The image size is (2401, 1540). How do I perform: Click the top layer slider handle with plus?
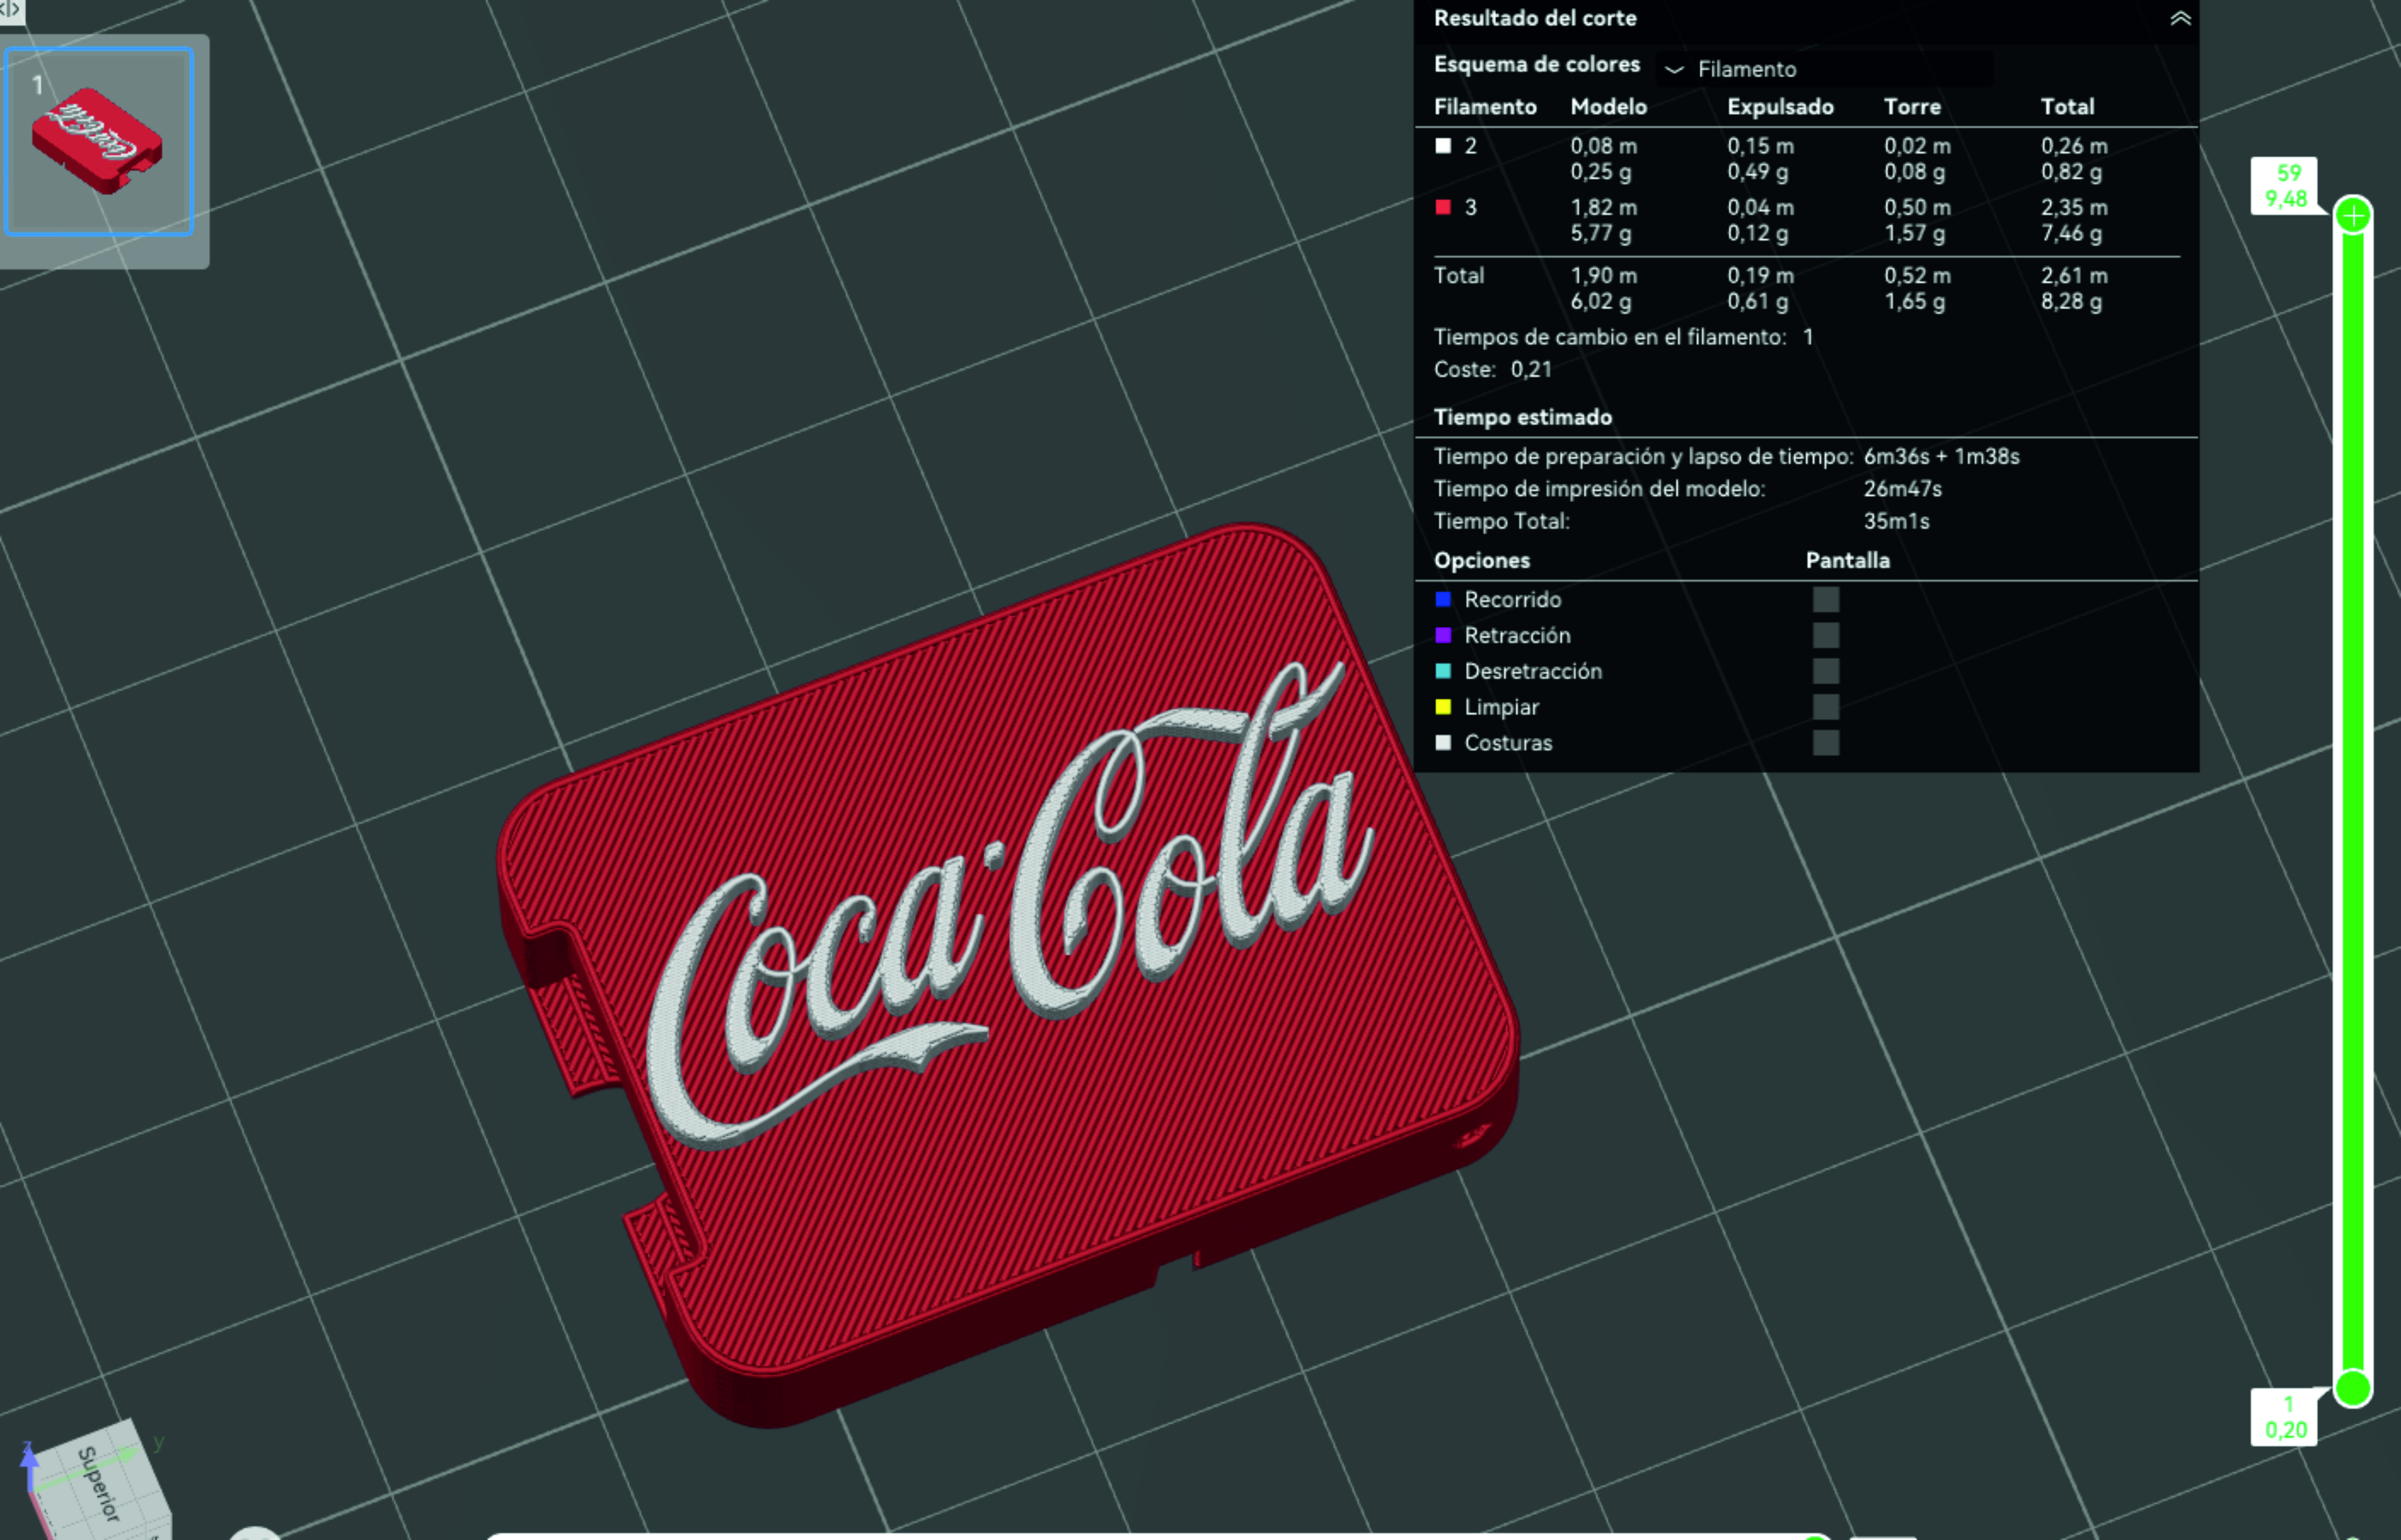(2353, 215)
